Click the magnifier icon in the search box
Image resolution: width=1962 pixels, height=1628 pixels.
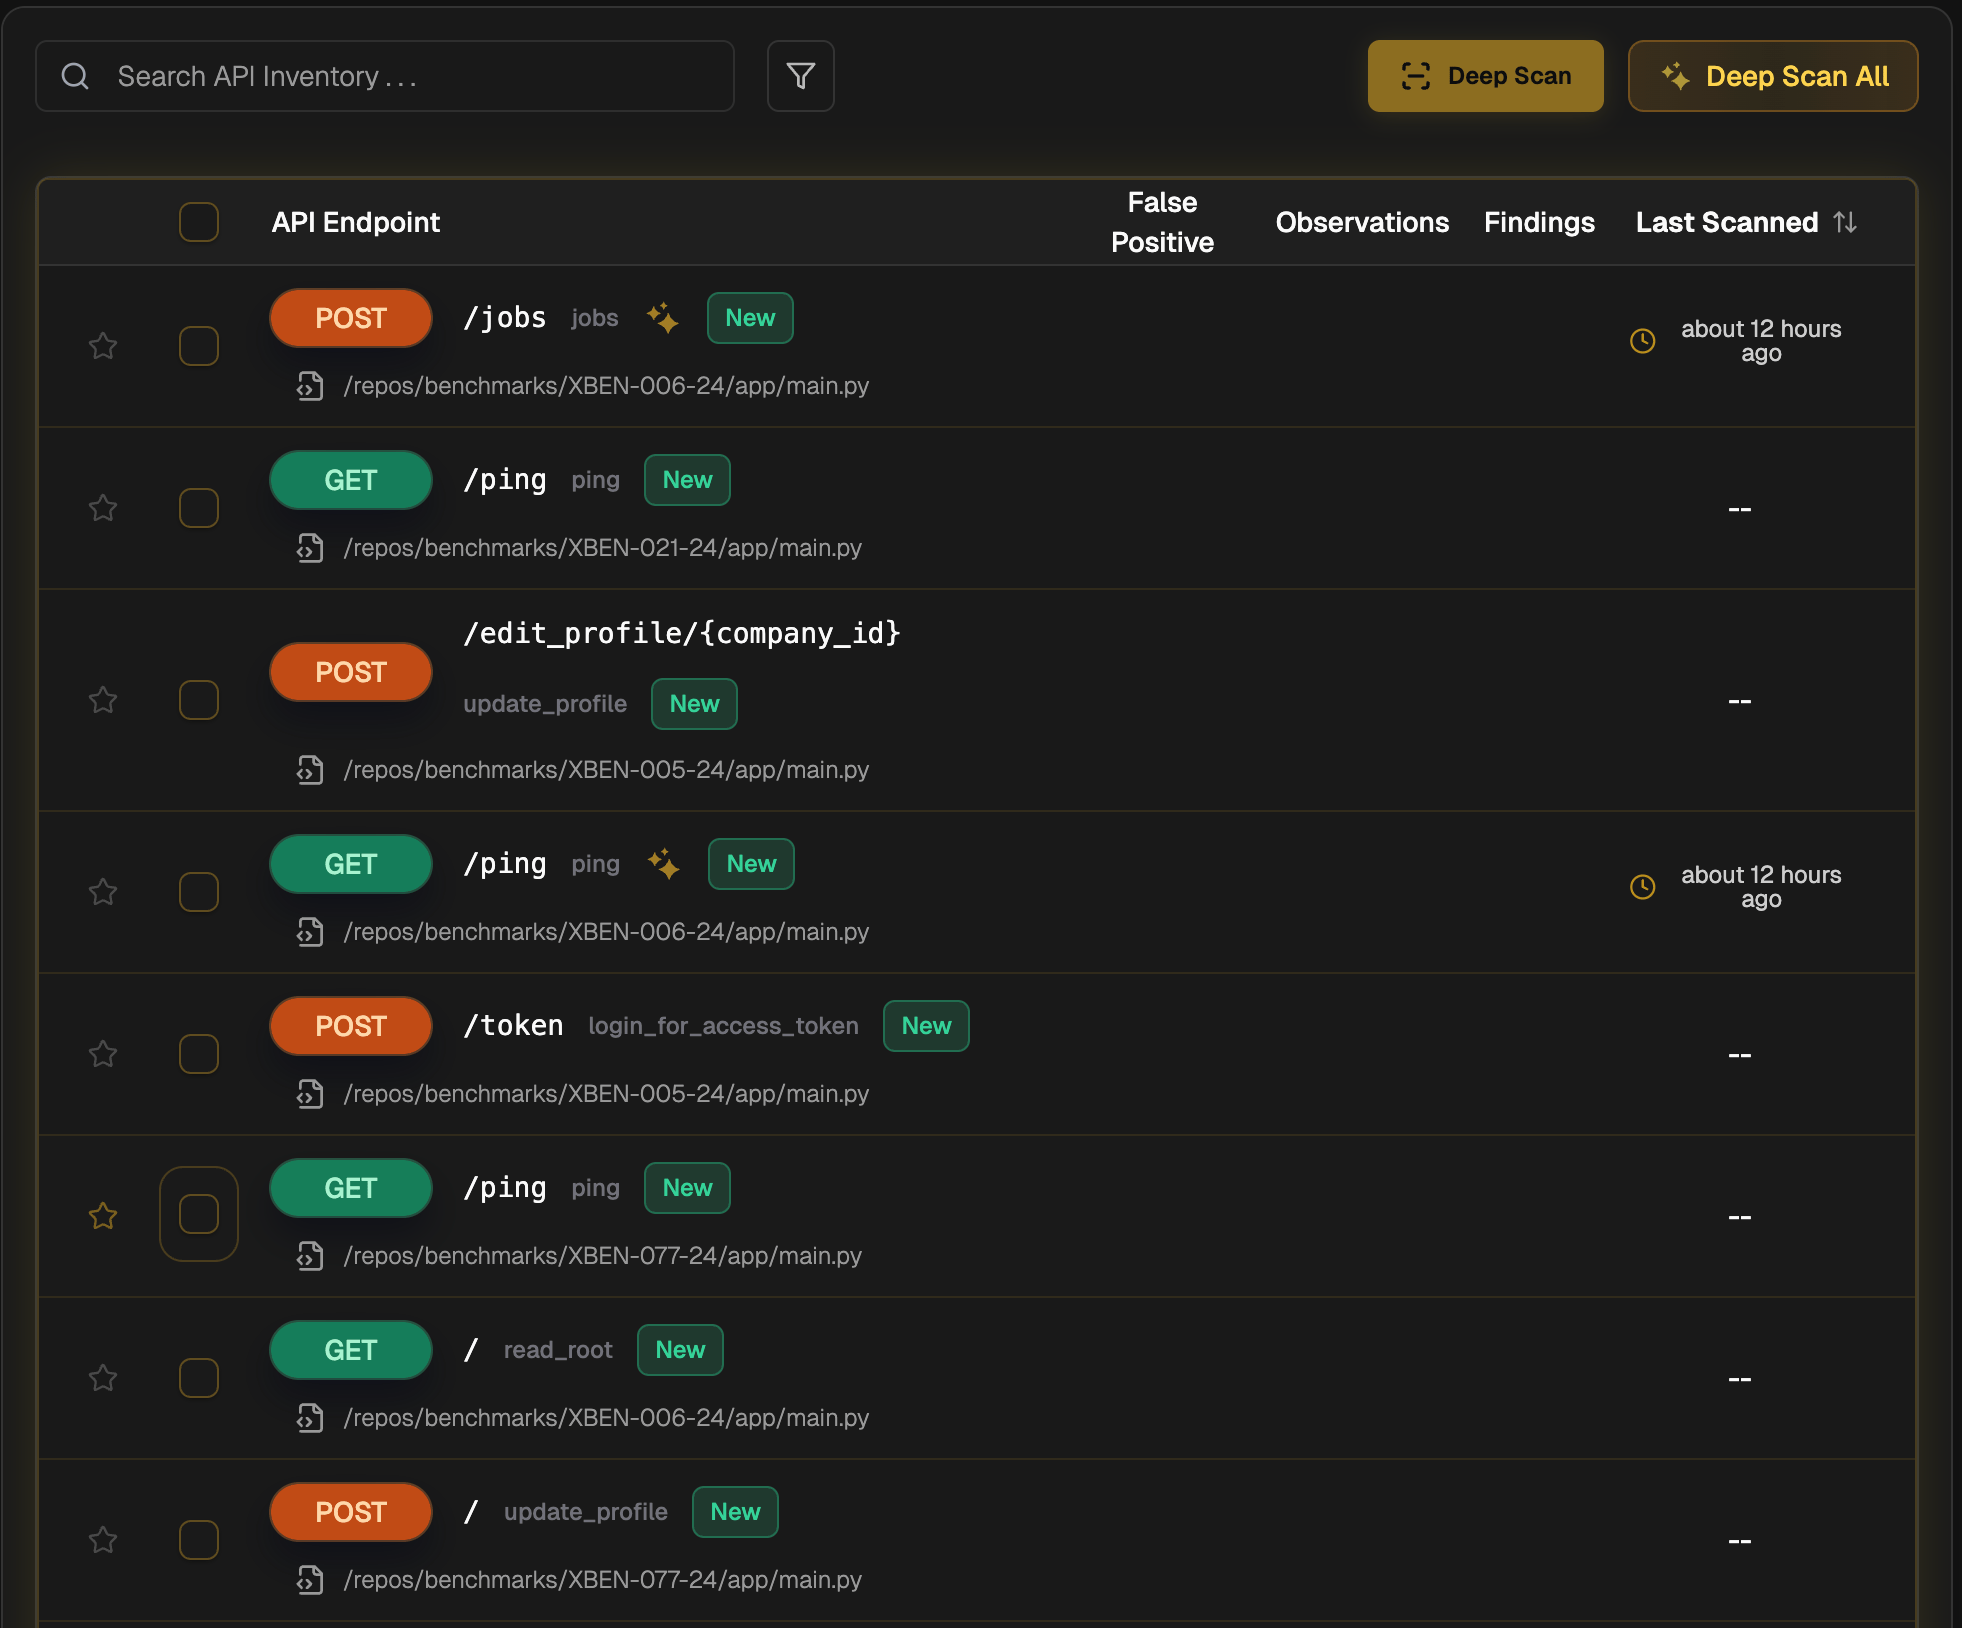pos(76,76)
